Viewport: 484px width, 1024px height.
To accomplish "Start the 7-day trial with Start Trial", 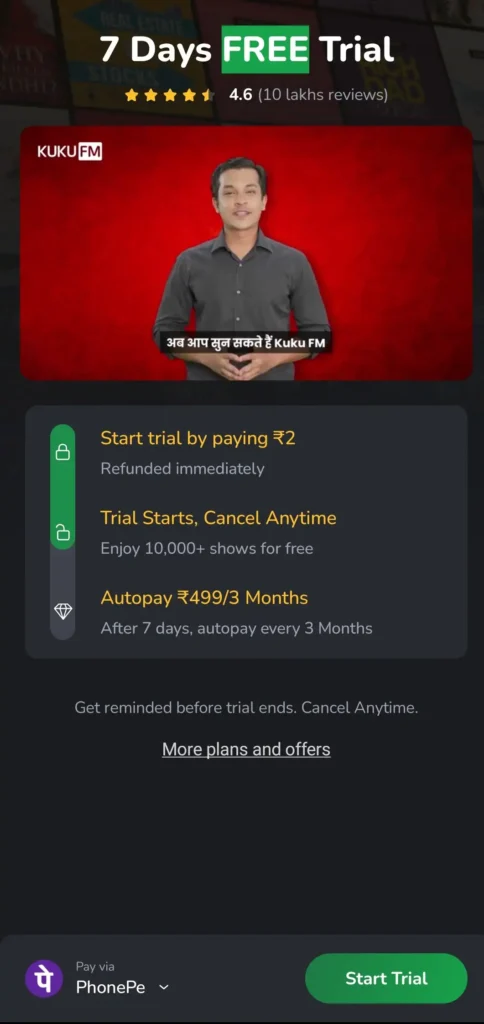I will [x=386, y=978].
